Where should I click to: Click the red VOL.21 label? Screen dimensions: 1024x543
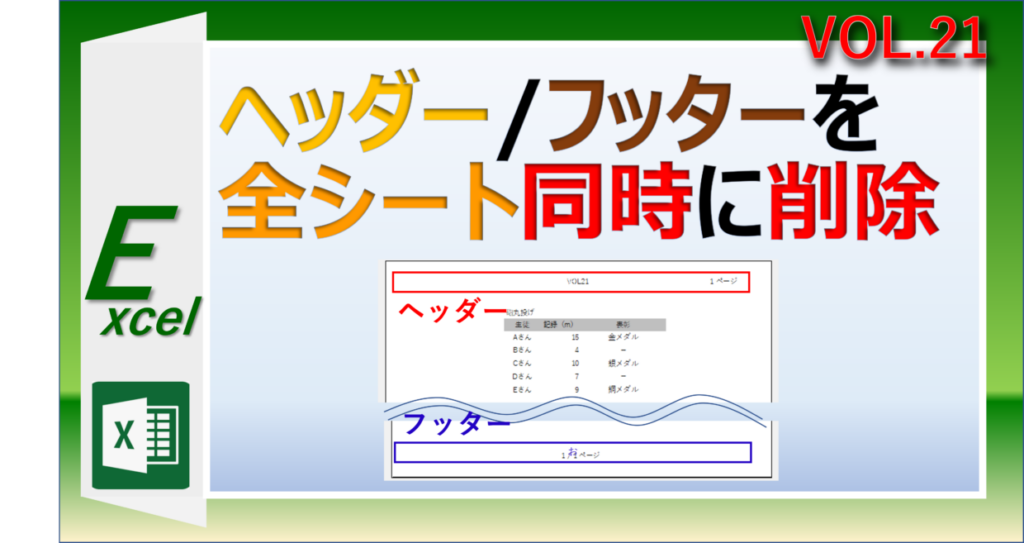tap(892, 42)
